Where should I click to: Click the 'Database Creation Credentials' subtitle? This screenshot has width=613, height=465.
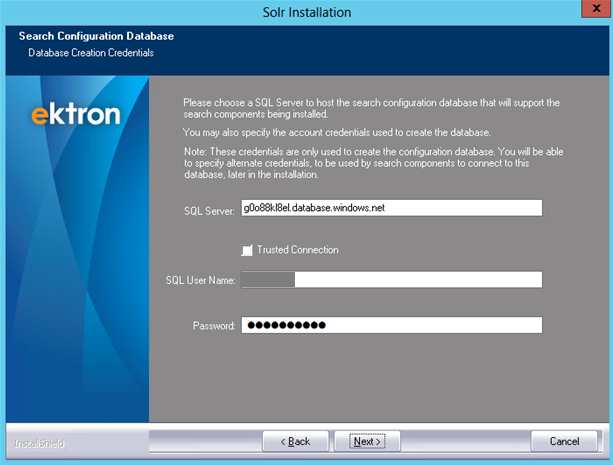91,53
